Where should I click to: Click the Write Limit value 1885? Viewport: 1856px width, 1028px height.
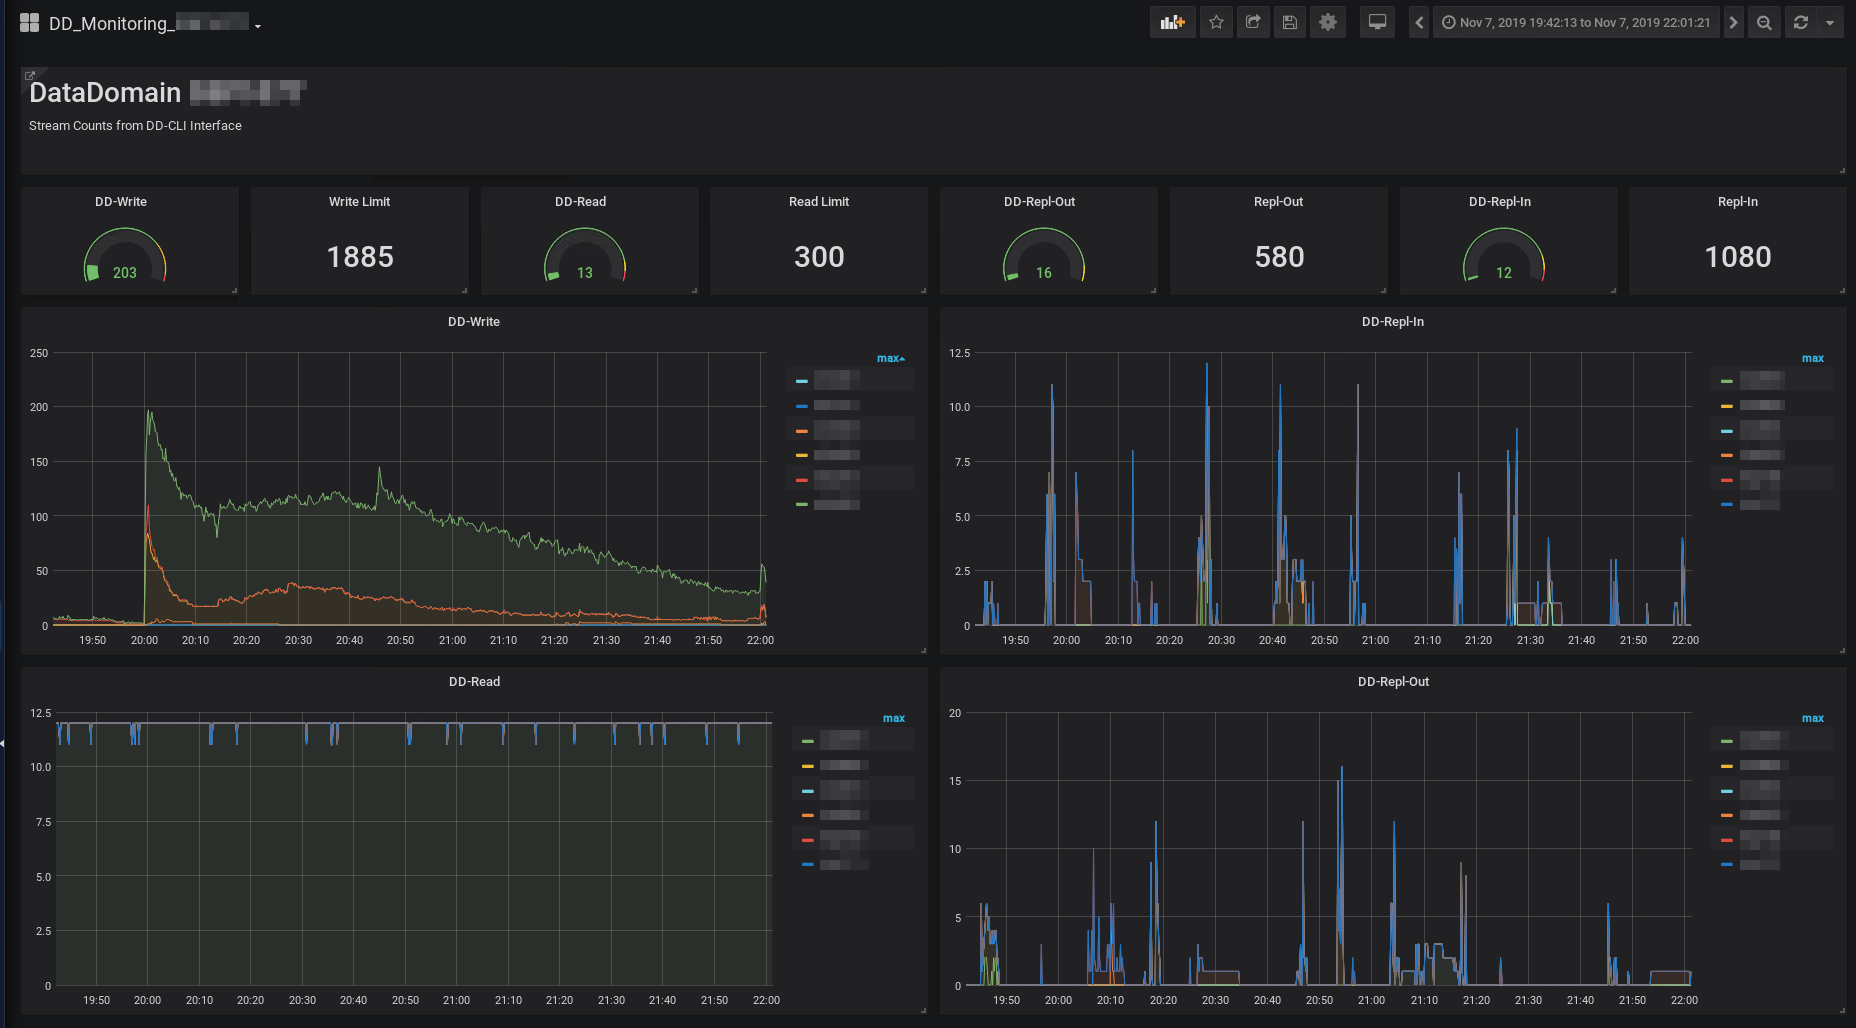click(360, 257)
